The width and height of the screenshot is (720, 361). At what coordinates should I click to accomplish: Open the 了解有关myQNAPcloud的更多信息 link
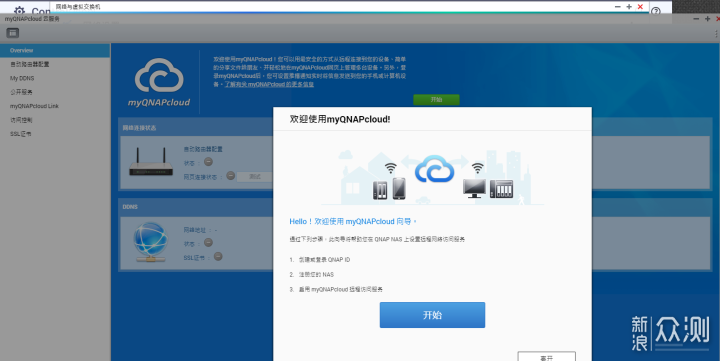[269, 85]
